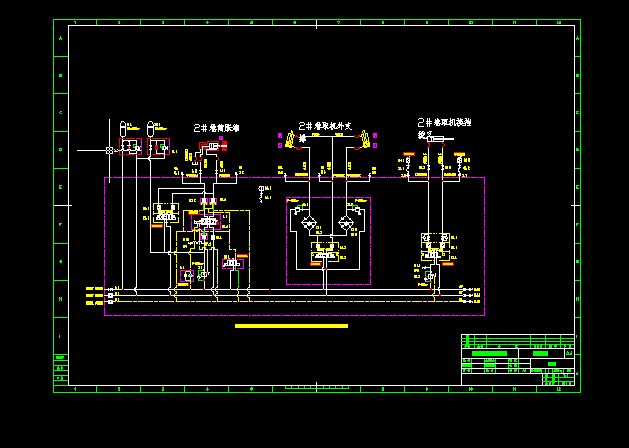Viewport: 629px width, 448px height.
Task: Select the left yellow motor symbol
Action: click(x=289, y=140)
